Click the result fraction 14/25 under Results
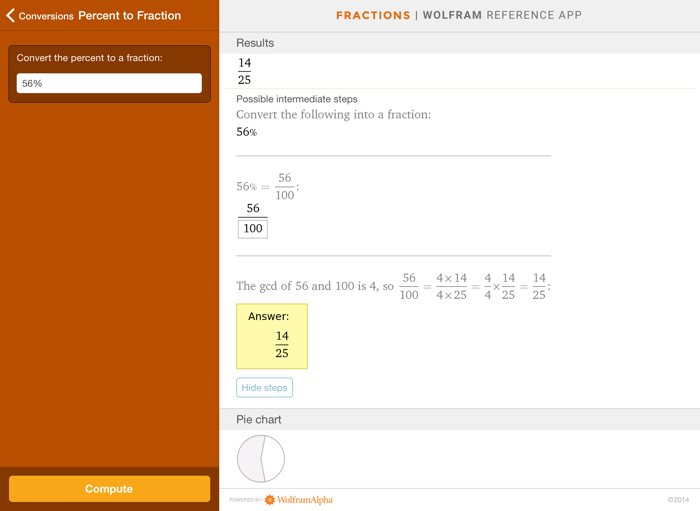Image resolution: width=700 pixels, height=511 pixels. click(x=244, y=71)
